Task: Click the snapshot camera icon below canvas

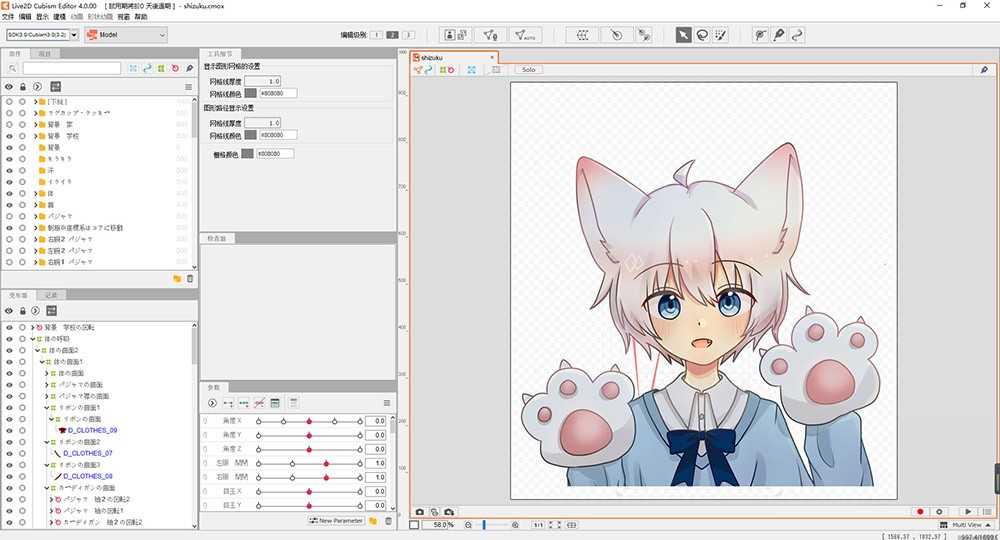Action: coord(420,512)
